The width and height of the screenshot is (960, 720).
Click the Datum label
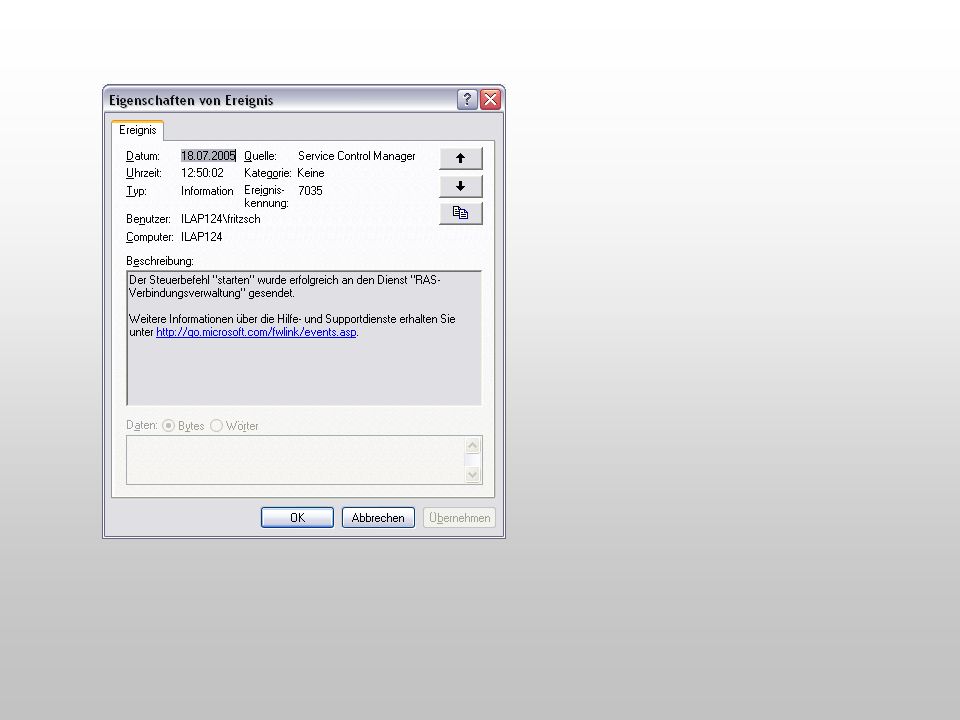(x=143, y=156)
